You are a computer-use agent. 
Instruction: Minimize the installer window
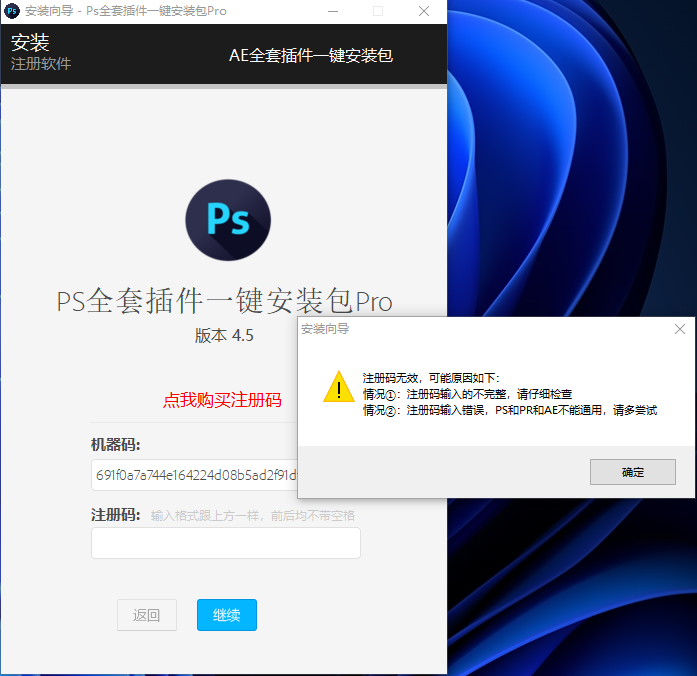click(333, 11)
